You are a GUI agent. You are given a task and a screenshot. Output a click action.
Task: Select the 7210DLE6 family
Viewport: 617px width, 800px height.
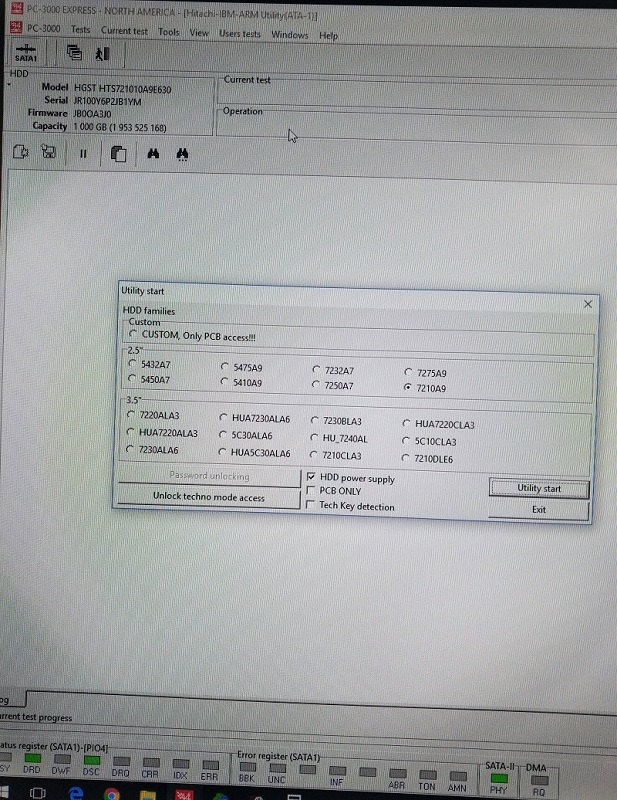[428, 459]
